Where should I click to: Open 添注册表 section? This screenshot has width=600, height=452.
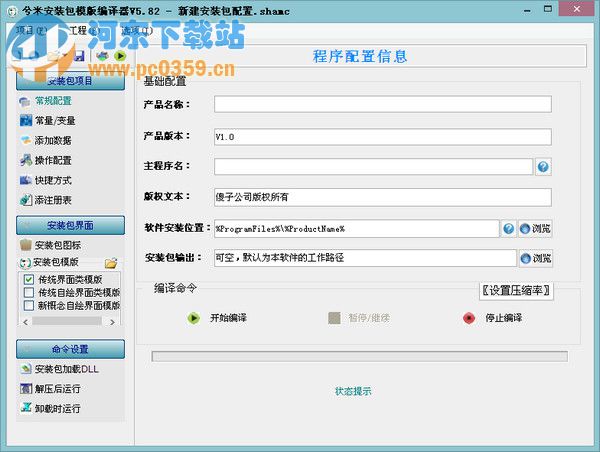[x=46, y=200]
